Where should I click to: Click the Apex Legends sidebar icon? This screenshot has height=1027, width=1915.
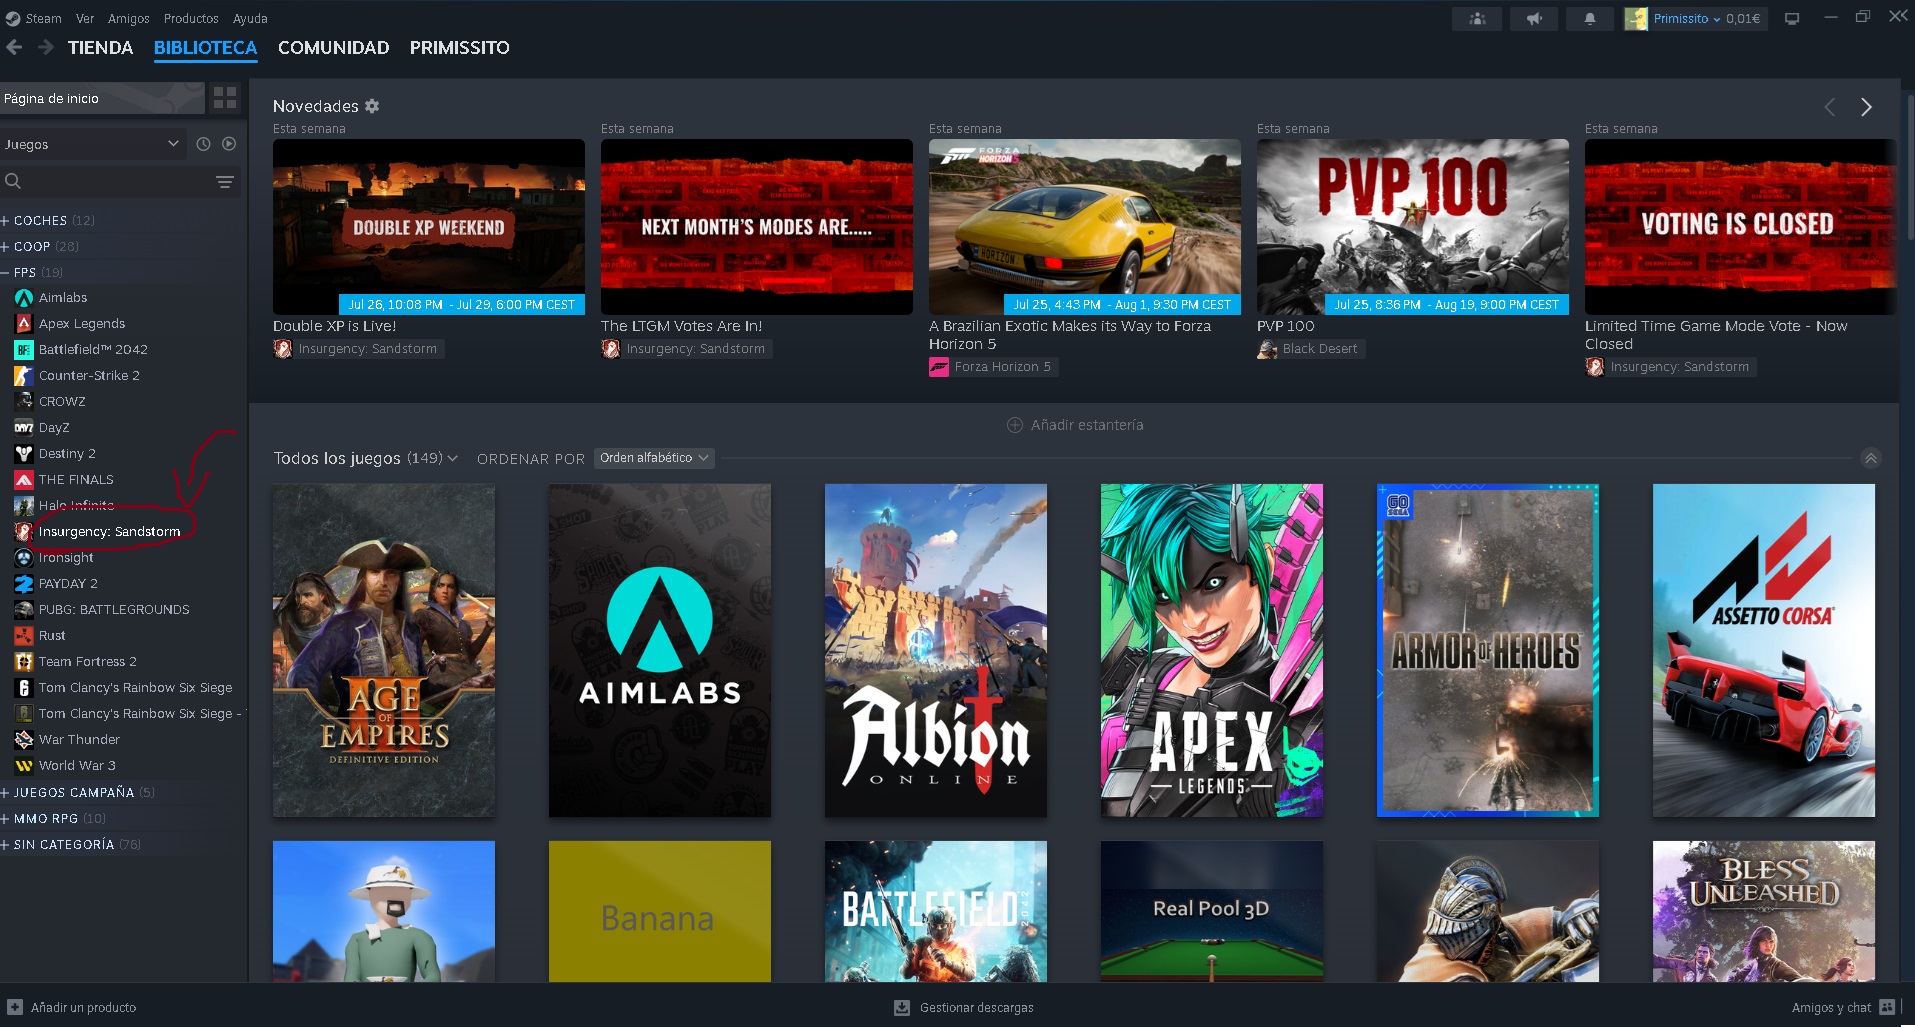click(x=24, y=324)
